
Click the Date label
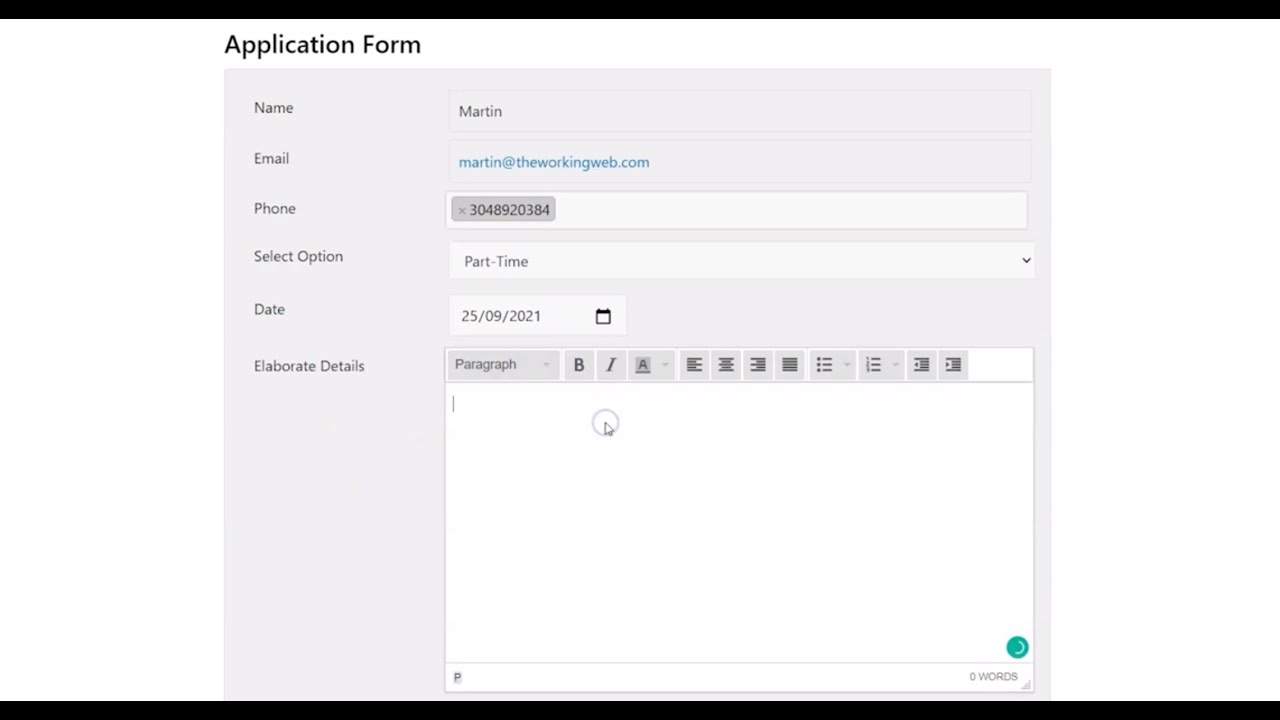(x=269, y=310)
